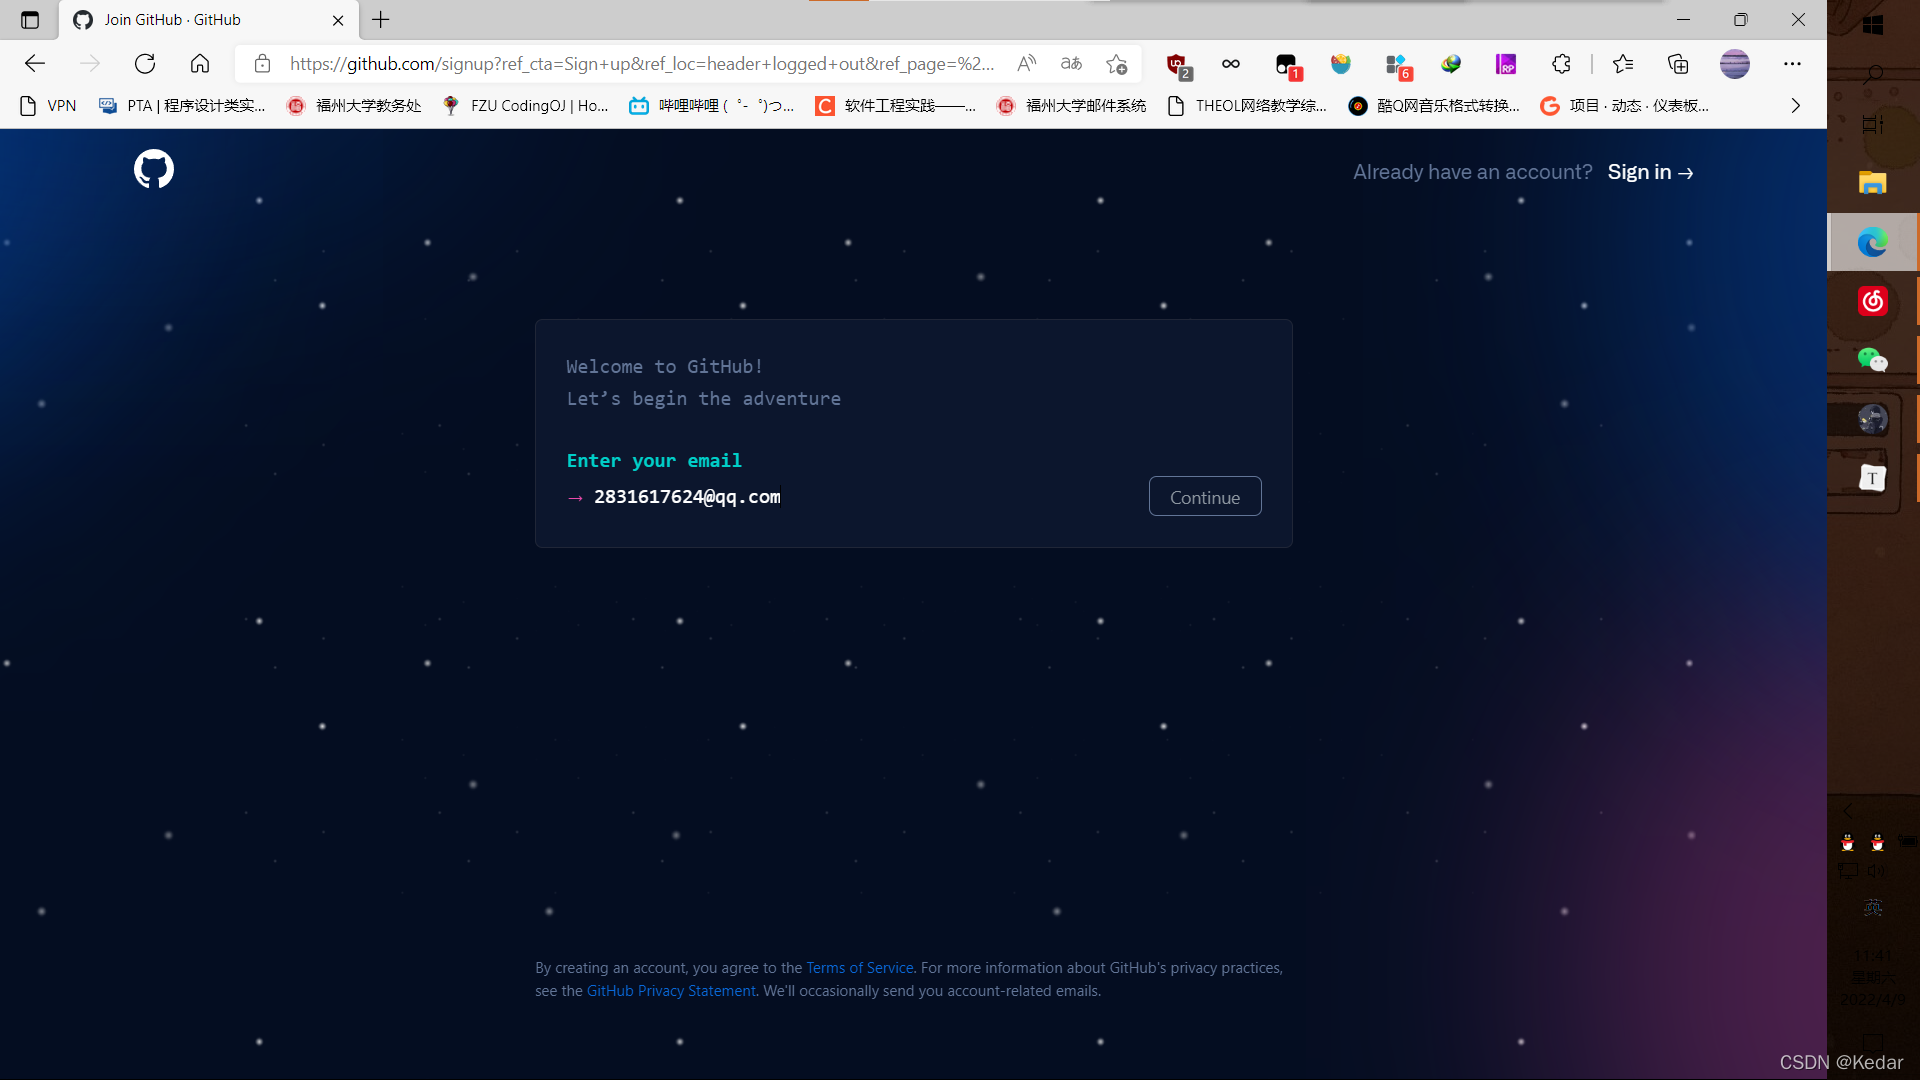Open browser extensions puzzle icon
The image size is (1920, 1080).
(x=1561, y=64)
